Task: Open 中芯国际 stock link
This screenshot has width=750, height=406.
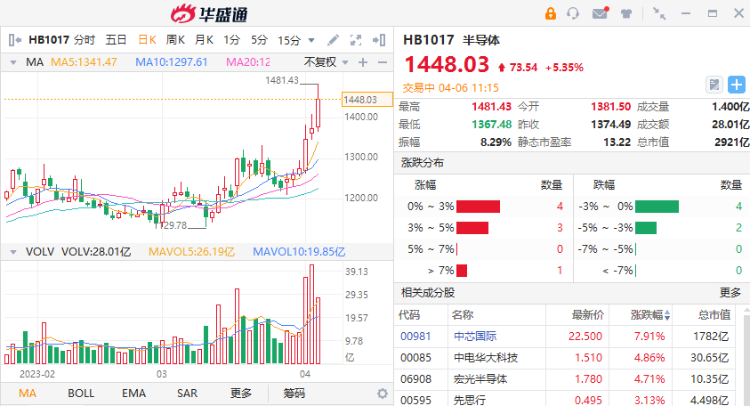Action: [x=475, y=336]
